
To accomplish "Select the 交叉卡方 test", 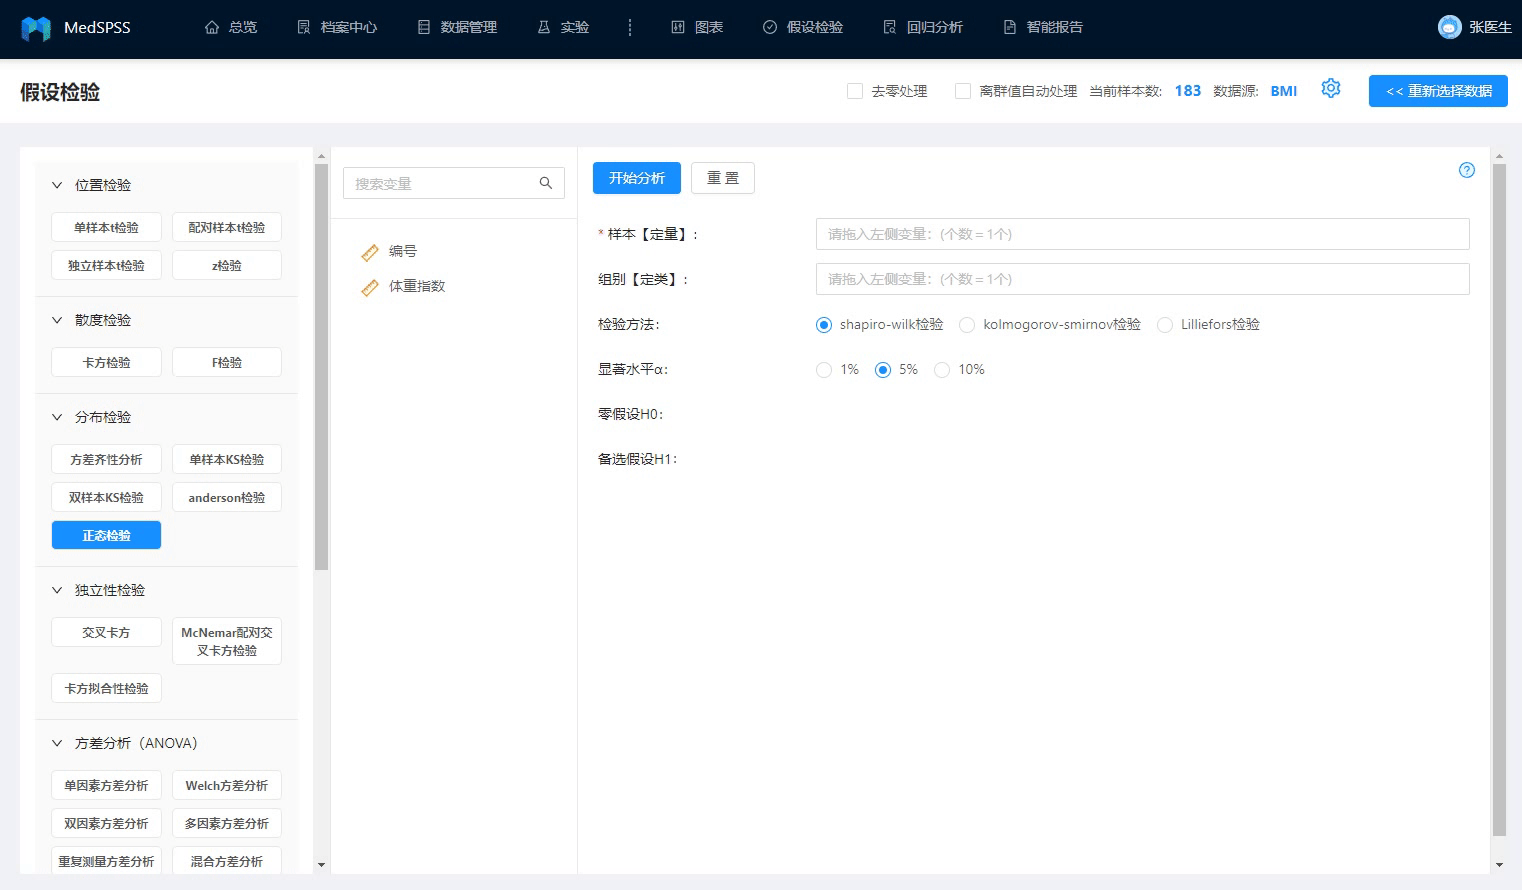I will (106, 632).
